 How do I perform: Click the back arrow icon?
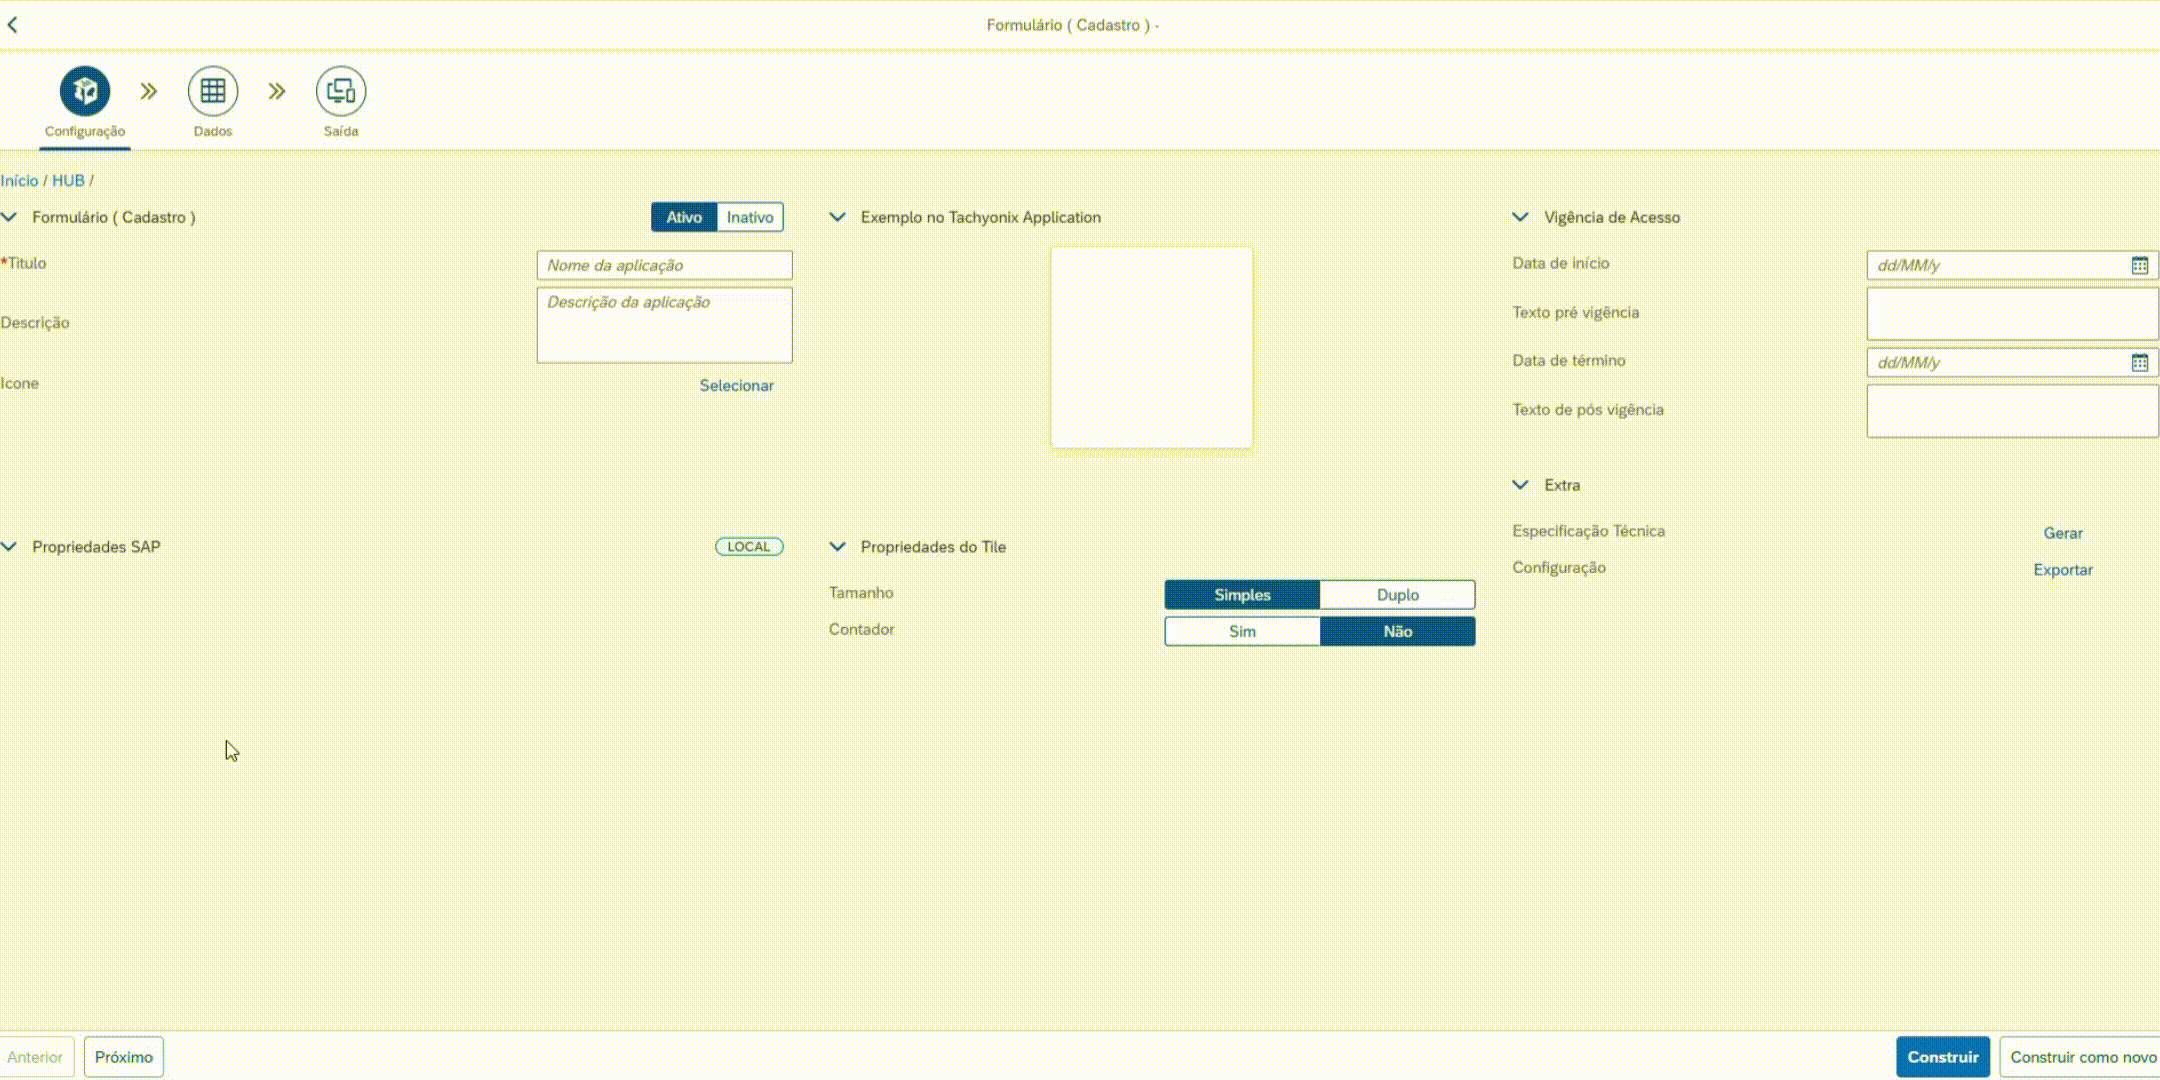click(13, 25)
